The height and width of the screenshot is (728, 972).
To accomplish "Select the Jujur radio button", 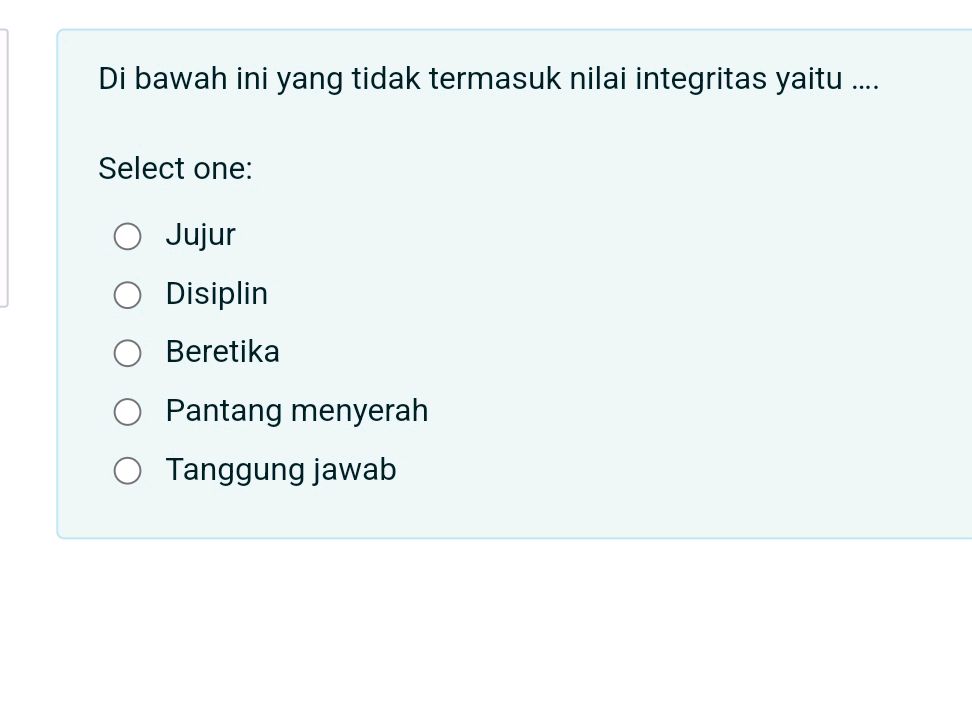I will click(x=127, y=236).
